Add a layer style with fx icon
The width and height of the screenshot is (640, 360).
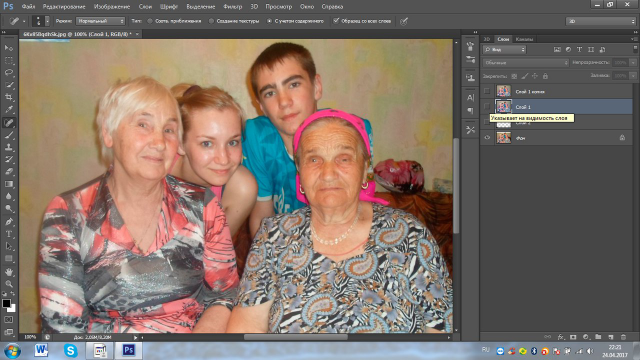pos(560,337)
